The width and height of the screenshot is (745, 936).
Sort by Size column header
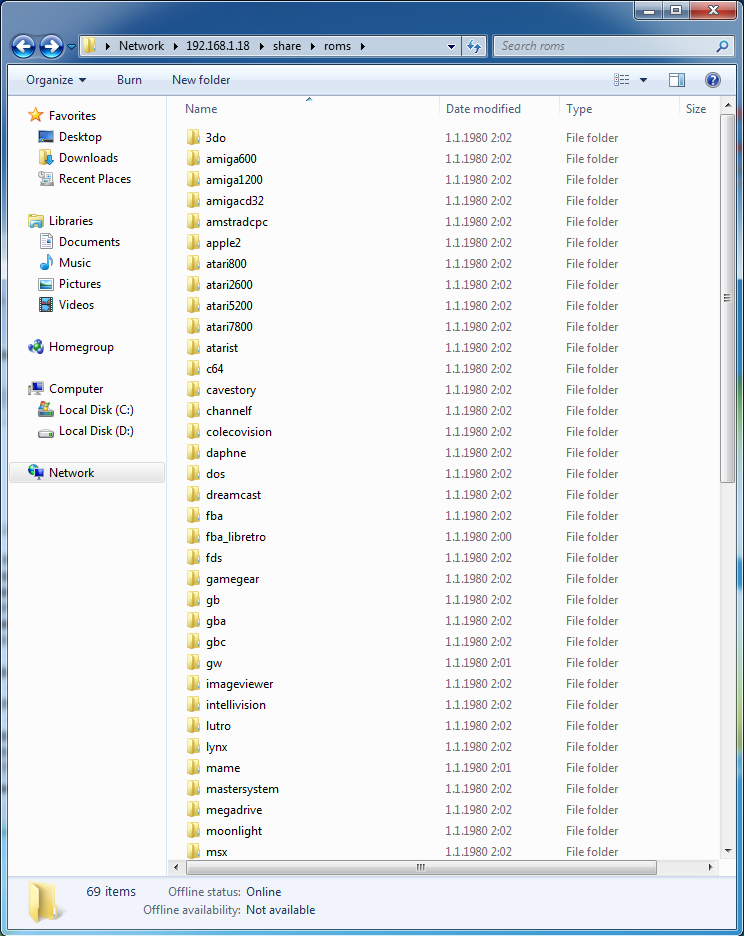pos(695,109)
